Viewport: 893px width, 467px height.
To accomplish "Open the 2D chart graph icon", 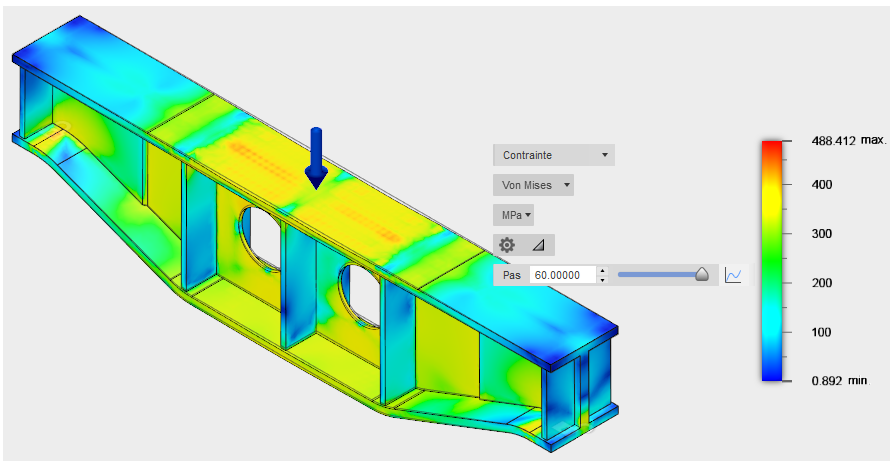I will [734, 275].
